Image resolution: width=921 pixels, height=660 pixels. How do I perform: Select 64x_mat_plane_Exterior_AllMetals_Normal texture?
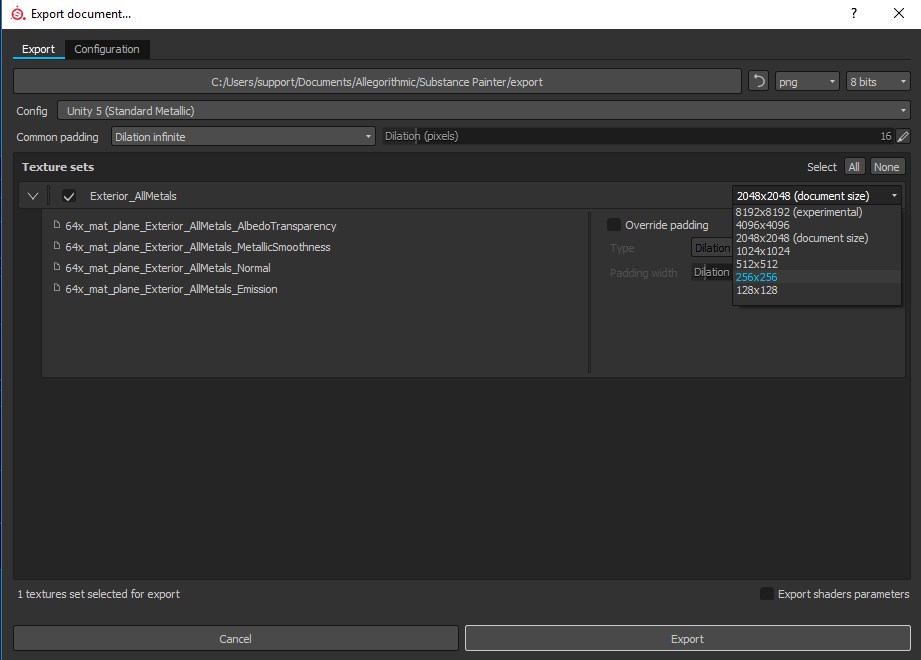[167, 268]
